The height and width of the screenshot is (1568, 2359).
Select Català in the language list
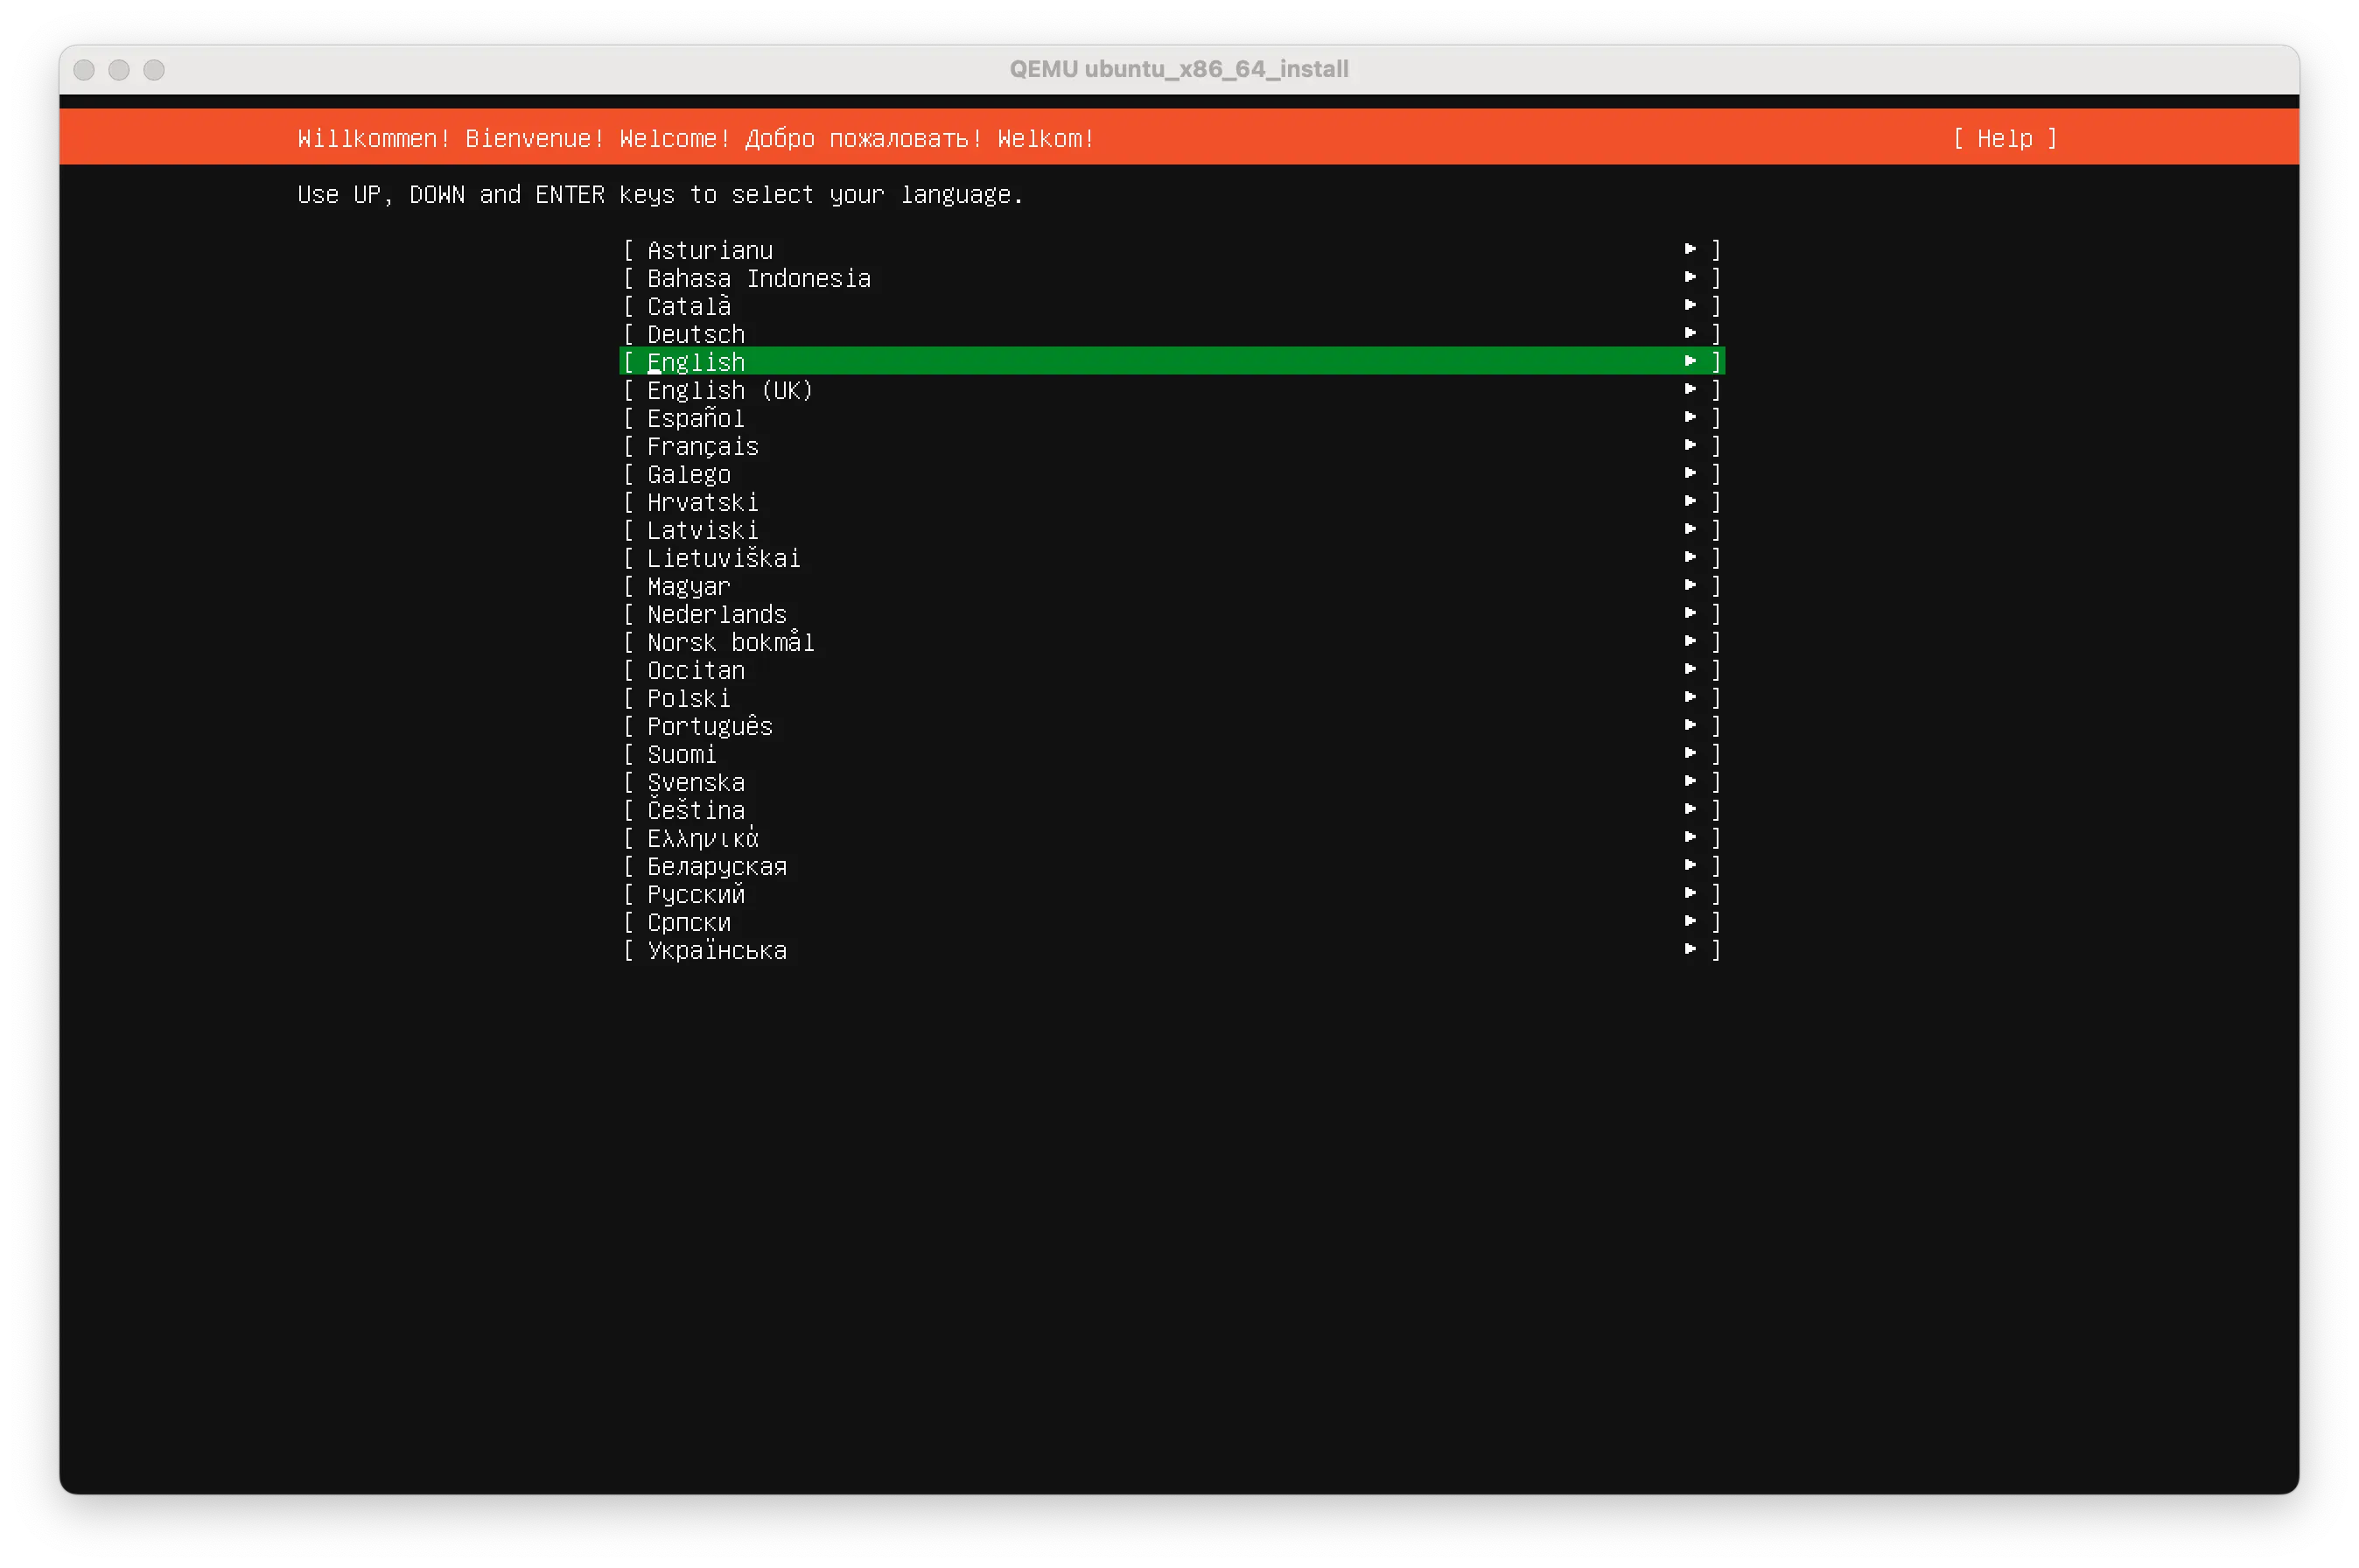(x=688, y=306)
